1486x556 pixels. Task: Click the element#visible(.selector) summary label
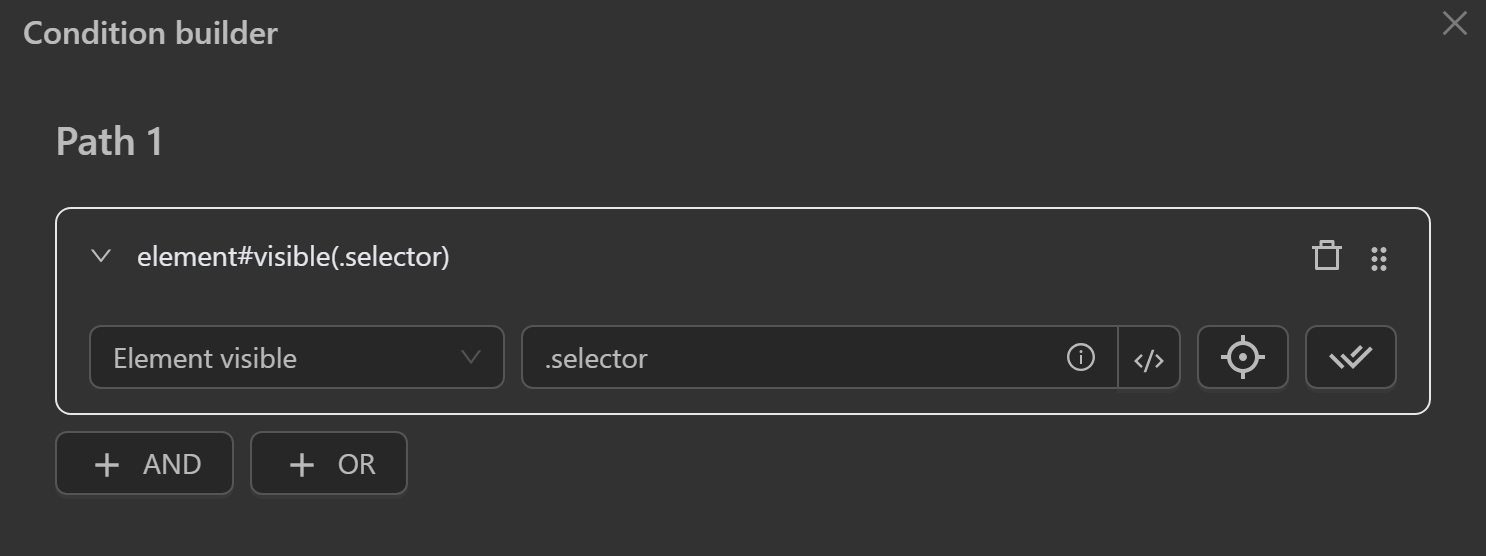(293, 257)
